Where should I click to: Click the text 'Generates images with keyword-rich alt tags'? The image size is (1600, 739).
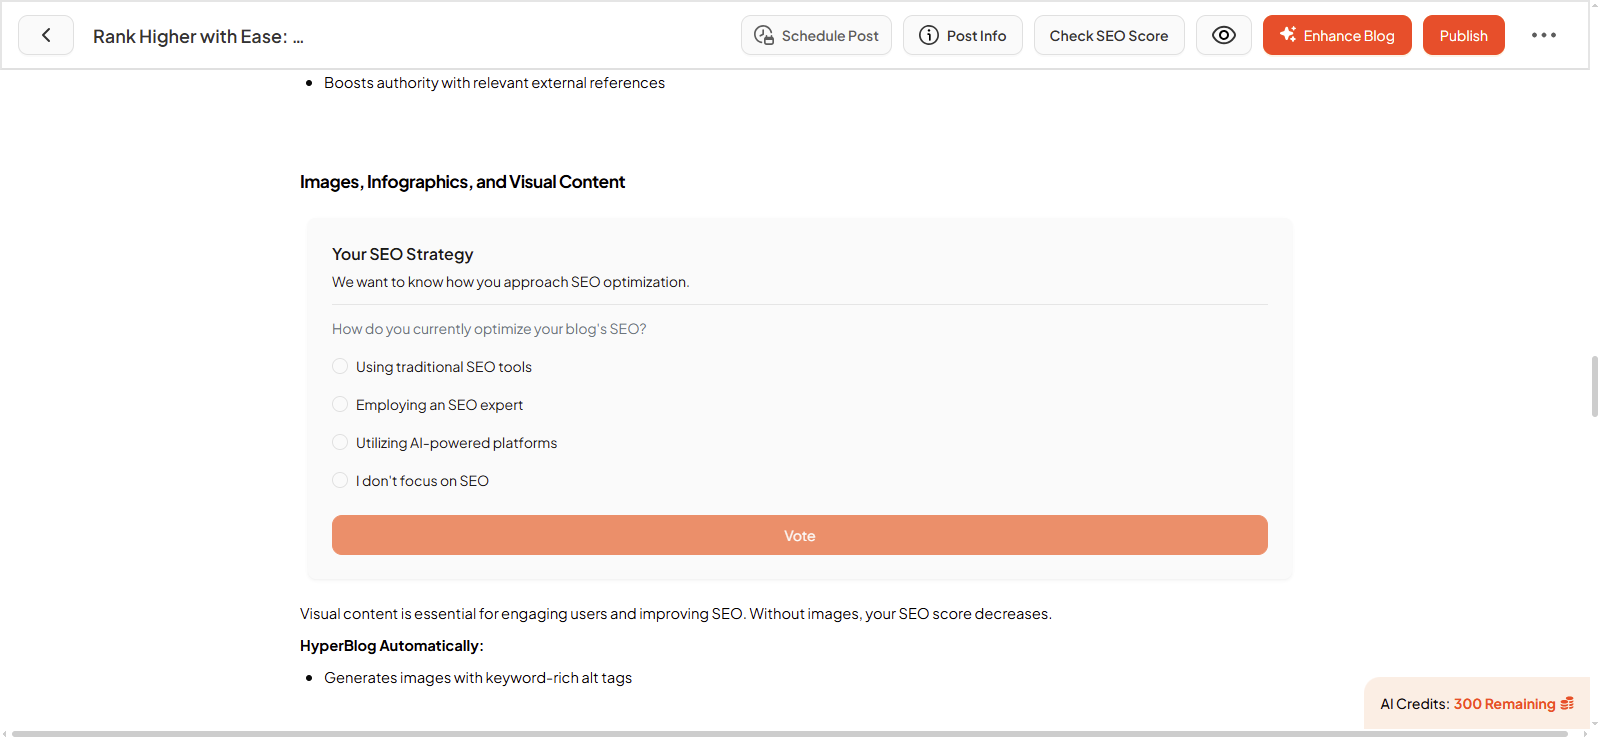coord(478,678)
